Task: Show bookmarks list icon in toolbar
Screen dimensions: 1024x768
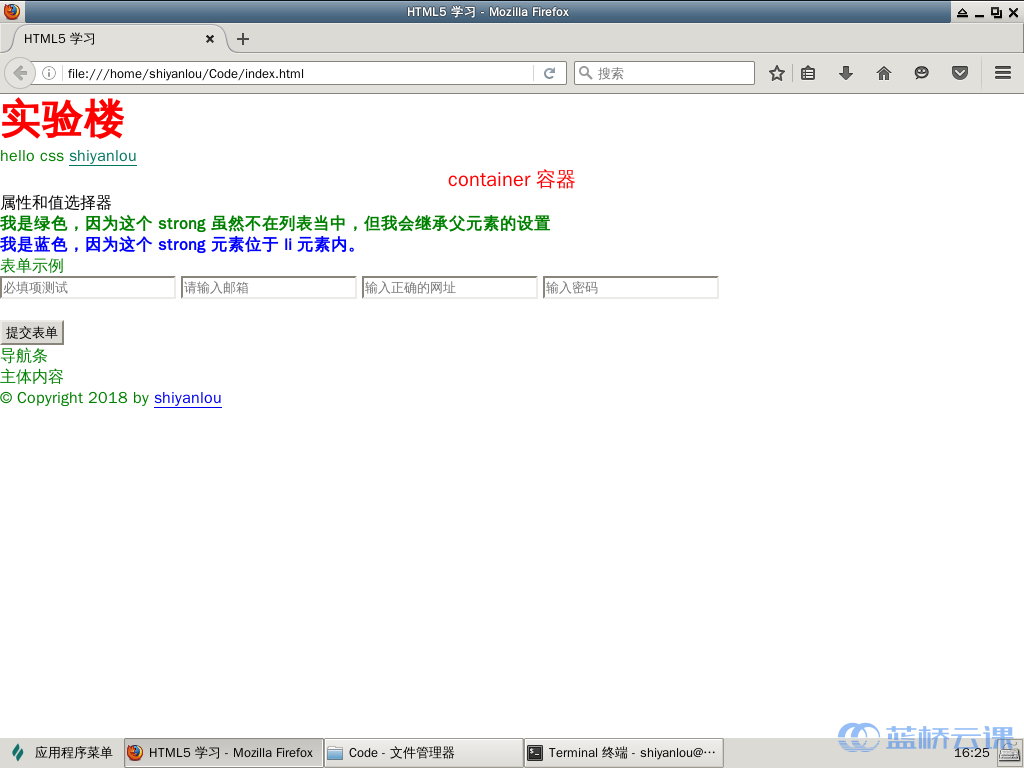Action: (809, 73)
